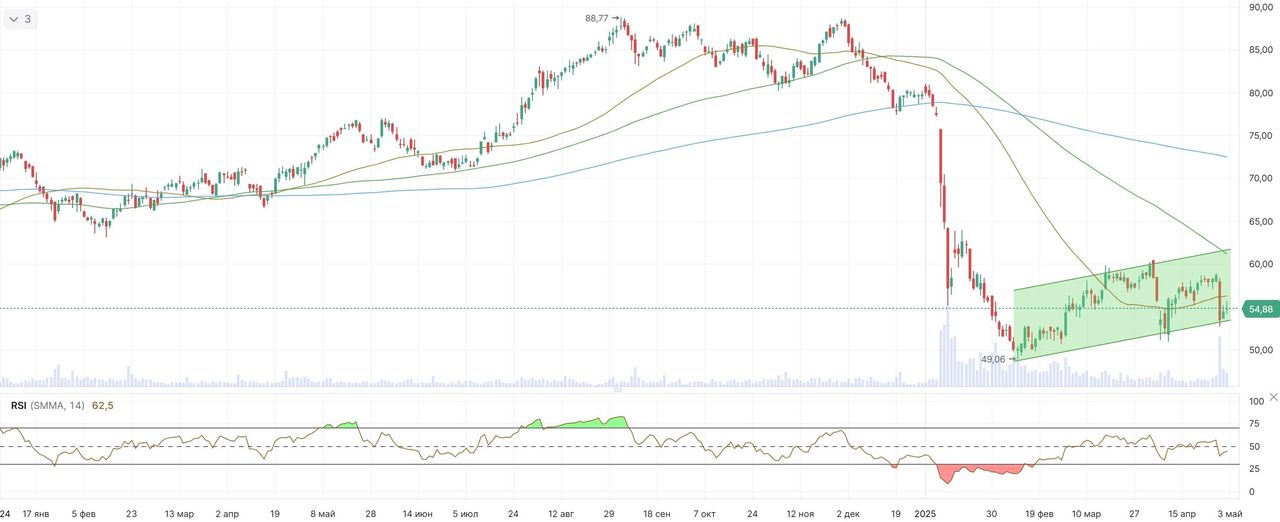1280x522 pixels.
Task: Close the RSI indicator panel
Action: (1272, 397)
